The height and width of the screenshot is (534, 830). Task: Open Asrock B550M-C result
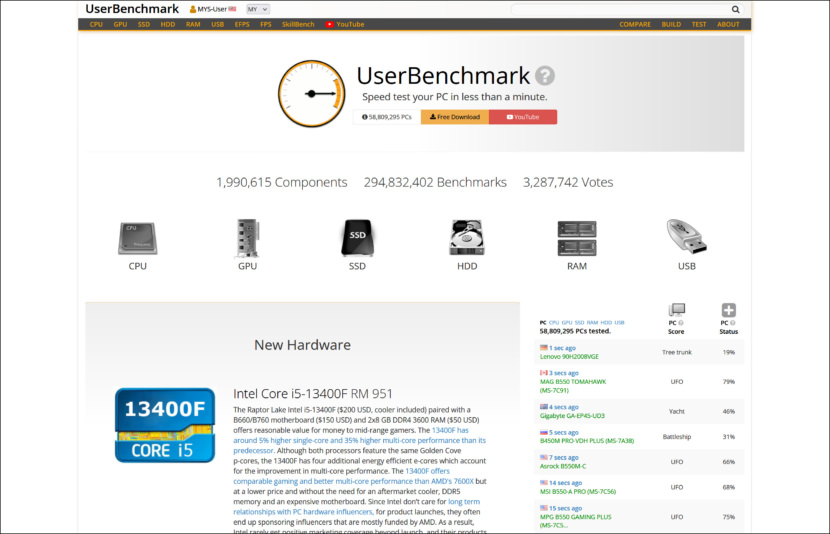pos(563,466)
